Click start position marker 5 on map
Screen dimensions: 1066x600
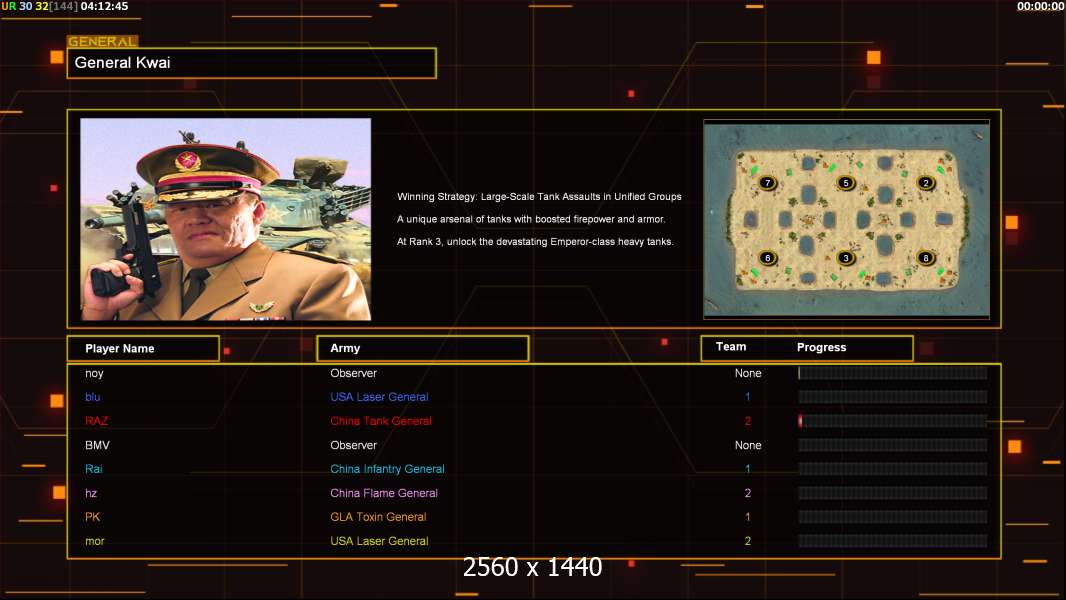pos(845,183)
